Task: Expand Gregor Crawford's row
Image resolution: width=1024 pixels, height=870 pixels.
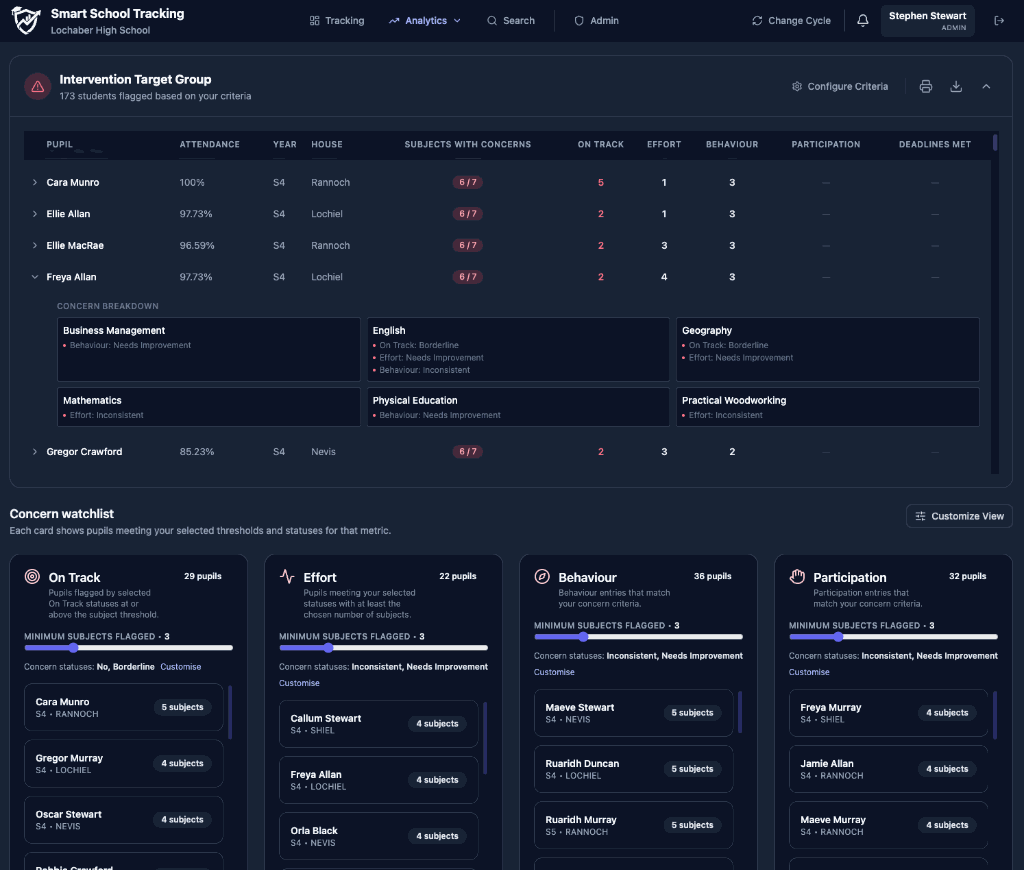Action: 35,451
